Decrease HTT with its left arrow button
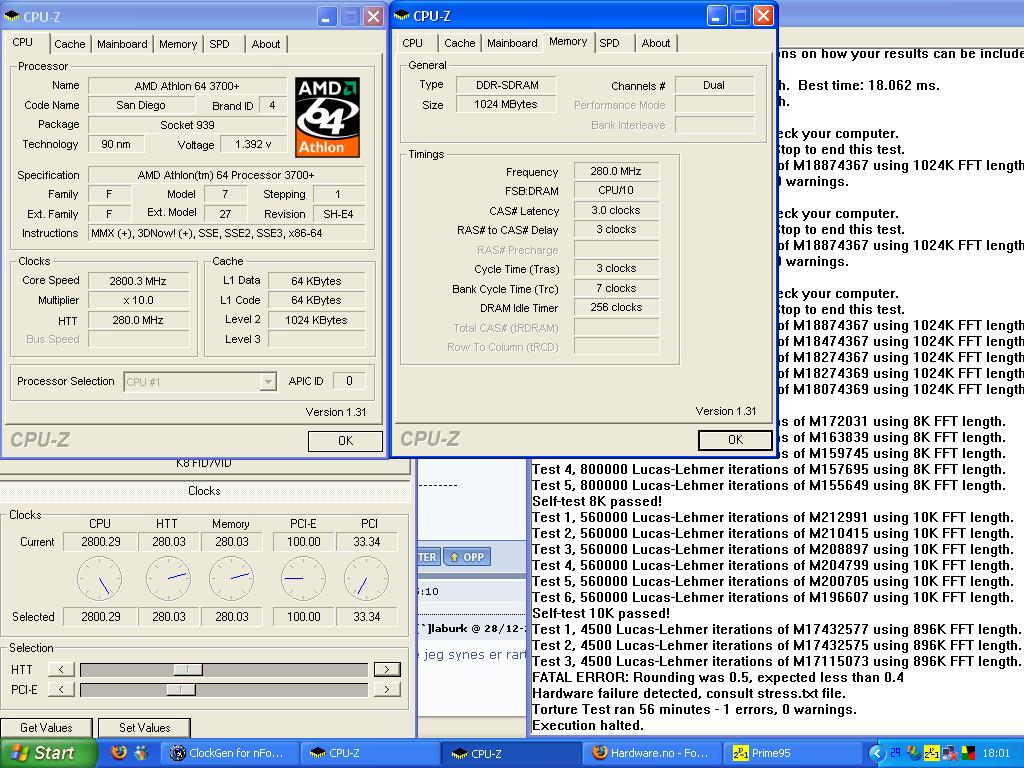Viewport: 1024px width, 768px height. 61,669
